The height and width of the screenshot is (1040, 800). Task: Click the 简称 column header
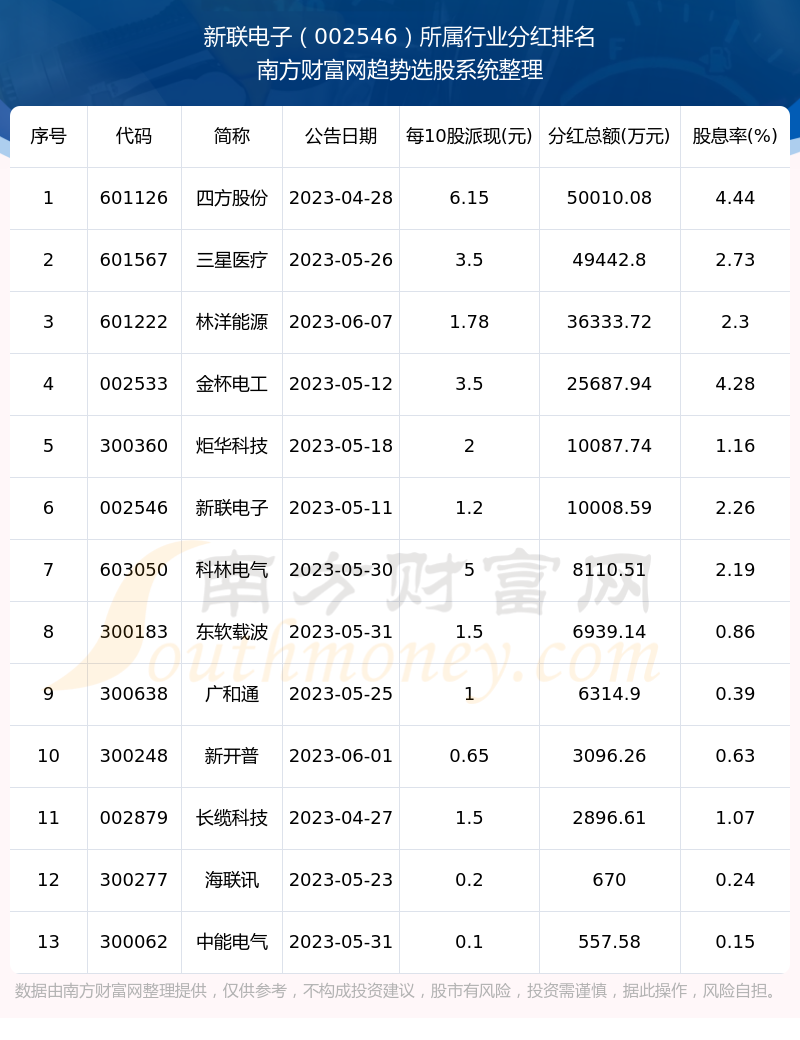coord(232,136)
